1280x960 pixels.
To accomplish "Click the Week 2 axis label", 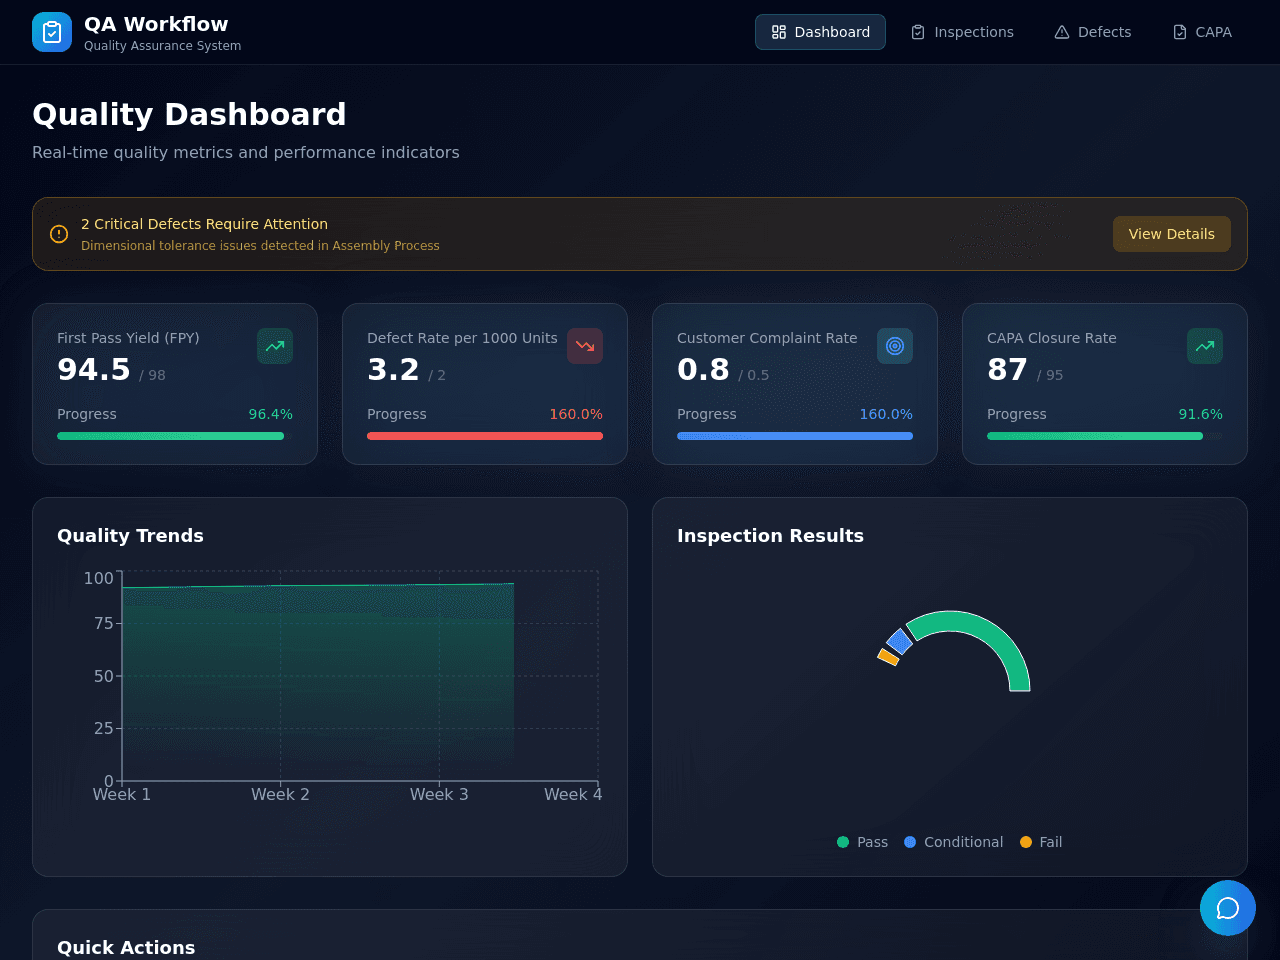I will (x=280, y=794).
